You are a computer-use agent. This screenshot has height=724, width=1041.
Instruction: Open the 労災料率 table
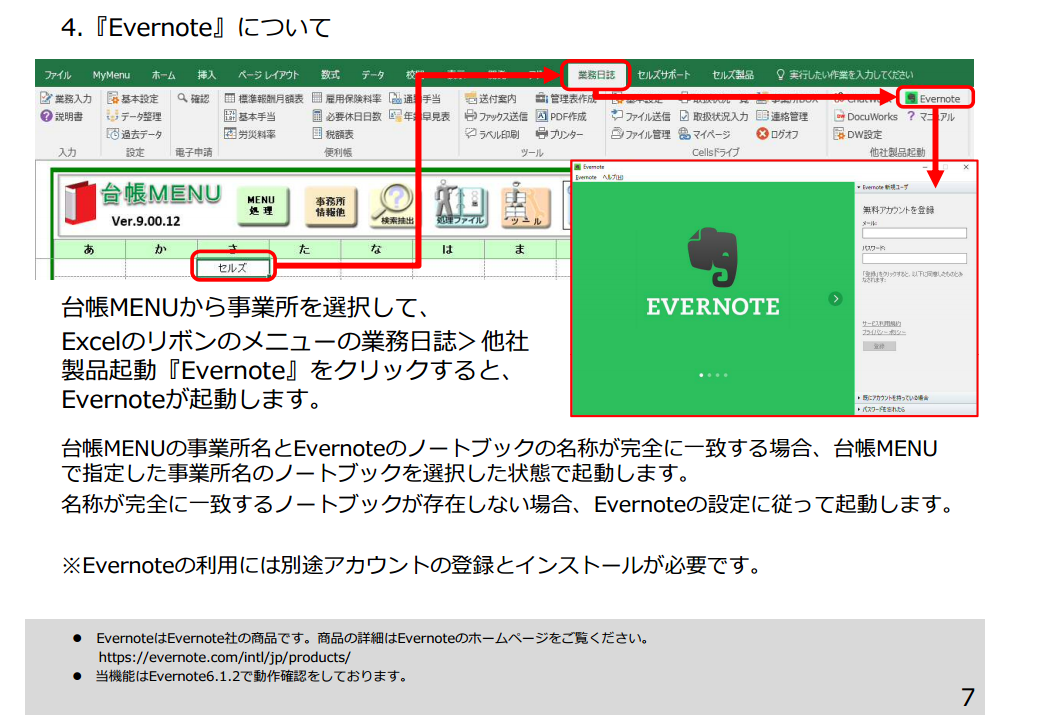[250, 134]
